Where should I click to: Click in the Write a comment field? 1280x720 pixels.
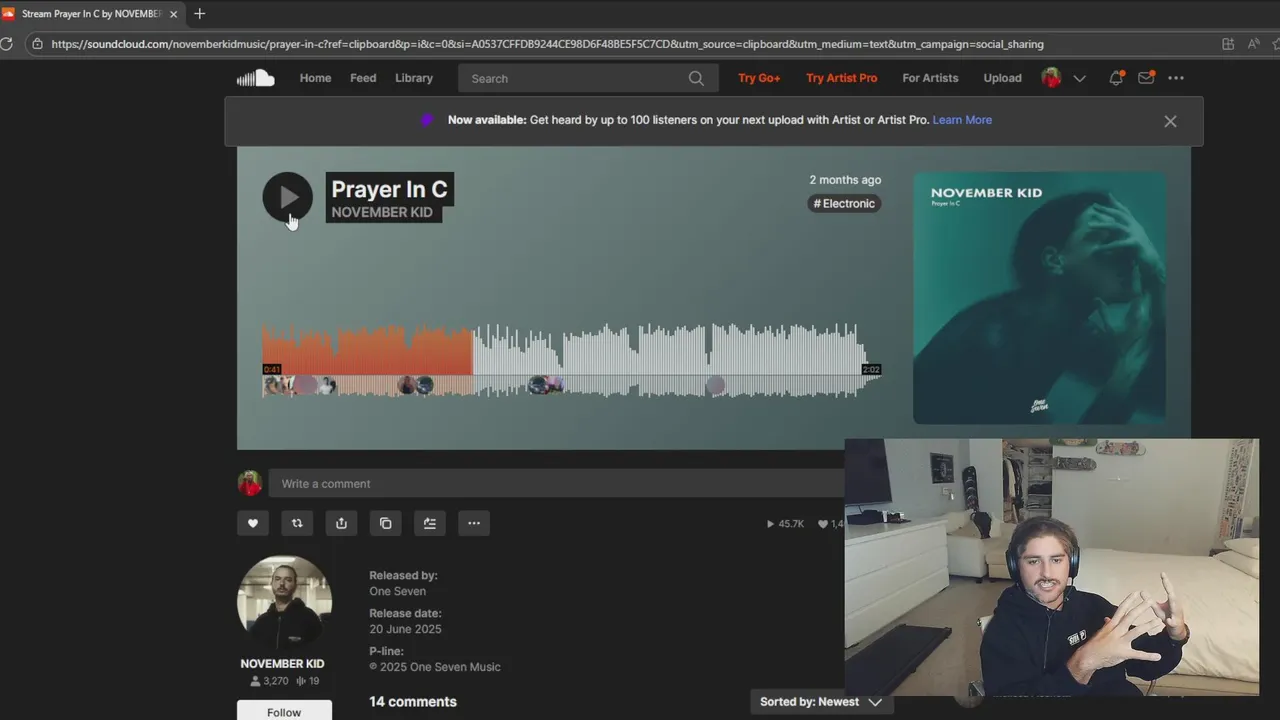(557, 484)
